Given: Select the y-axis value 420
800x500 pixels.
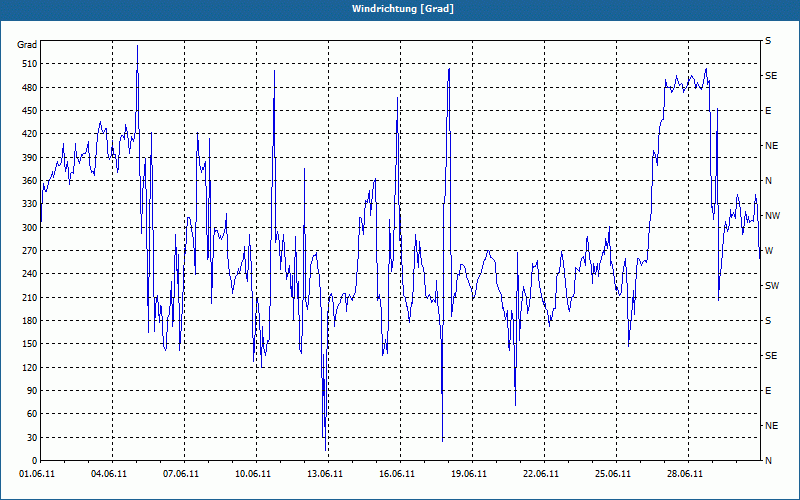Looking at the screenshot, I should 30,134.
